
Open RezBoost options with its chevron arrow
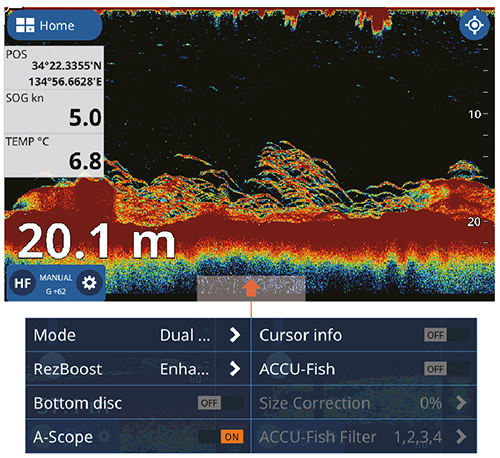(235, 369)
